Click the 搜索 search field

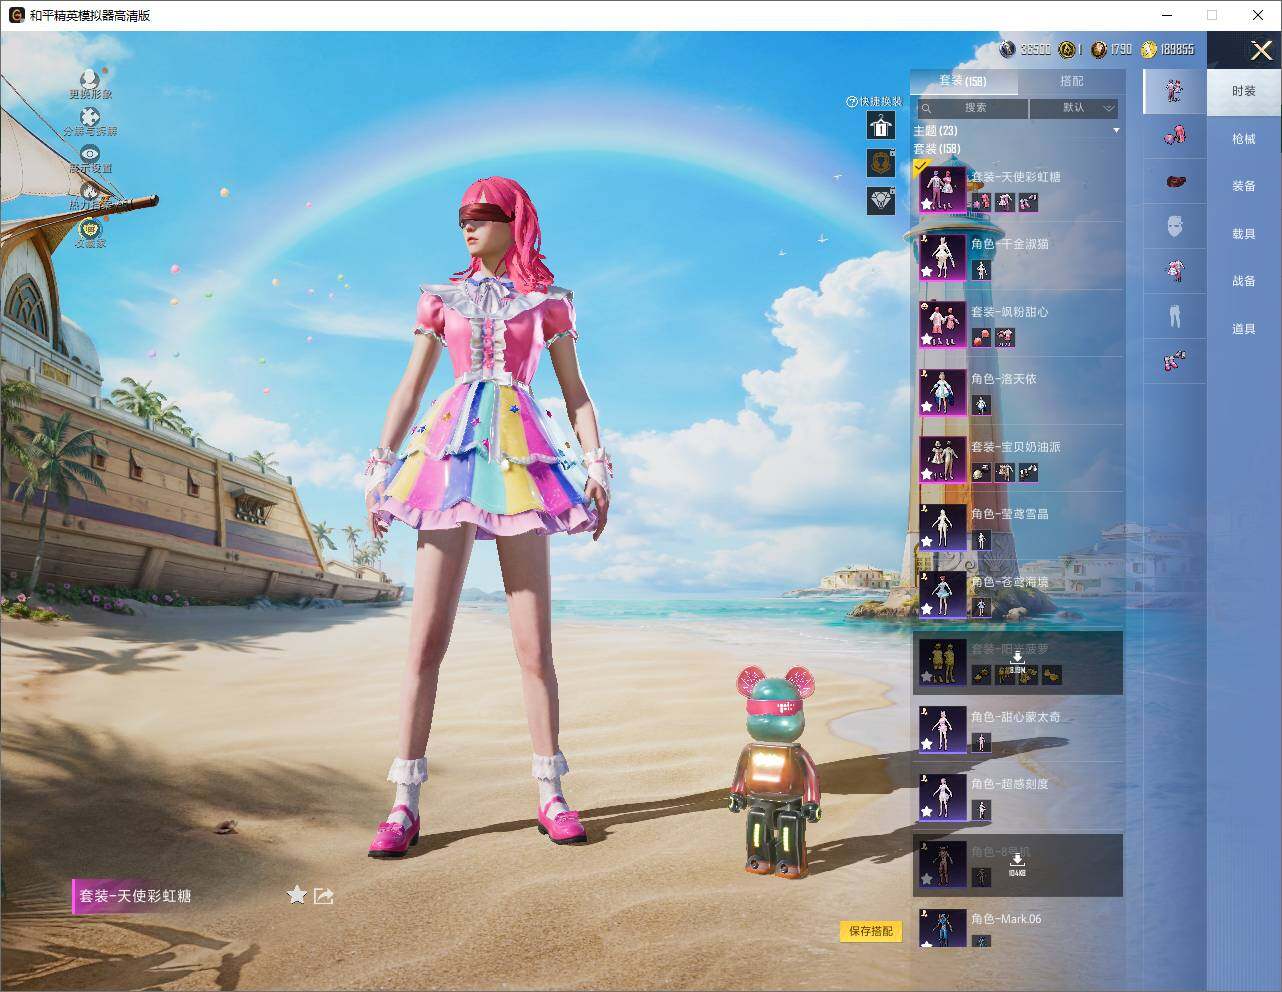pyautogui.click(x=971, y=108)
